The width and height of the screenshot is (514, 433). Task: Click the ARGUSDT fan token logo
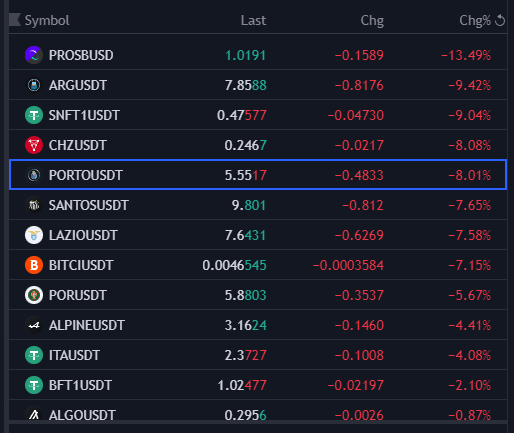pos(34,85)
